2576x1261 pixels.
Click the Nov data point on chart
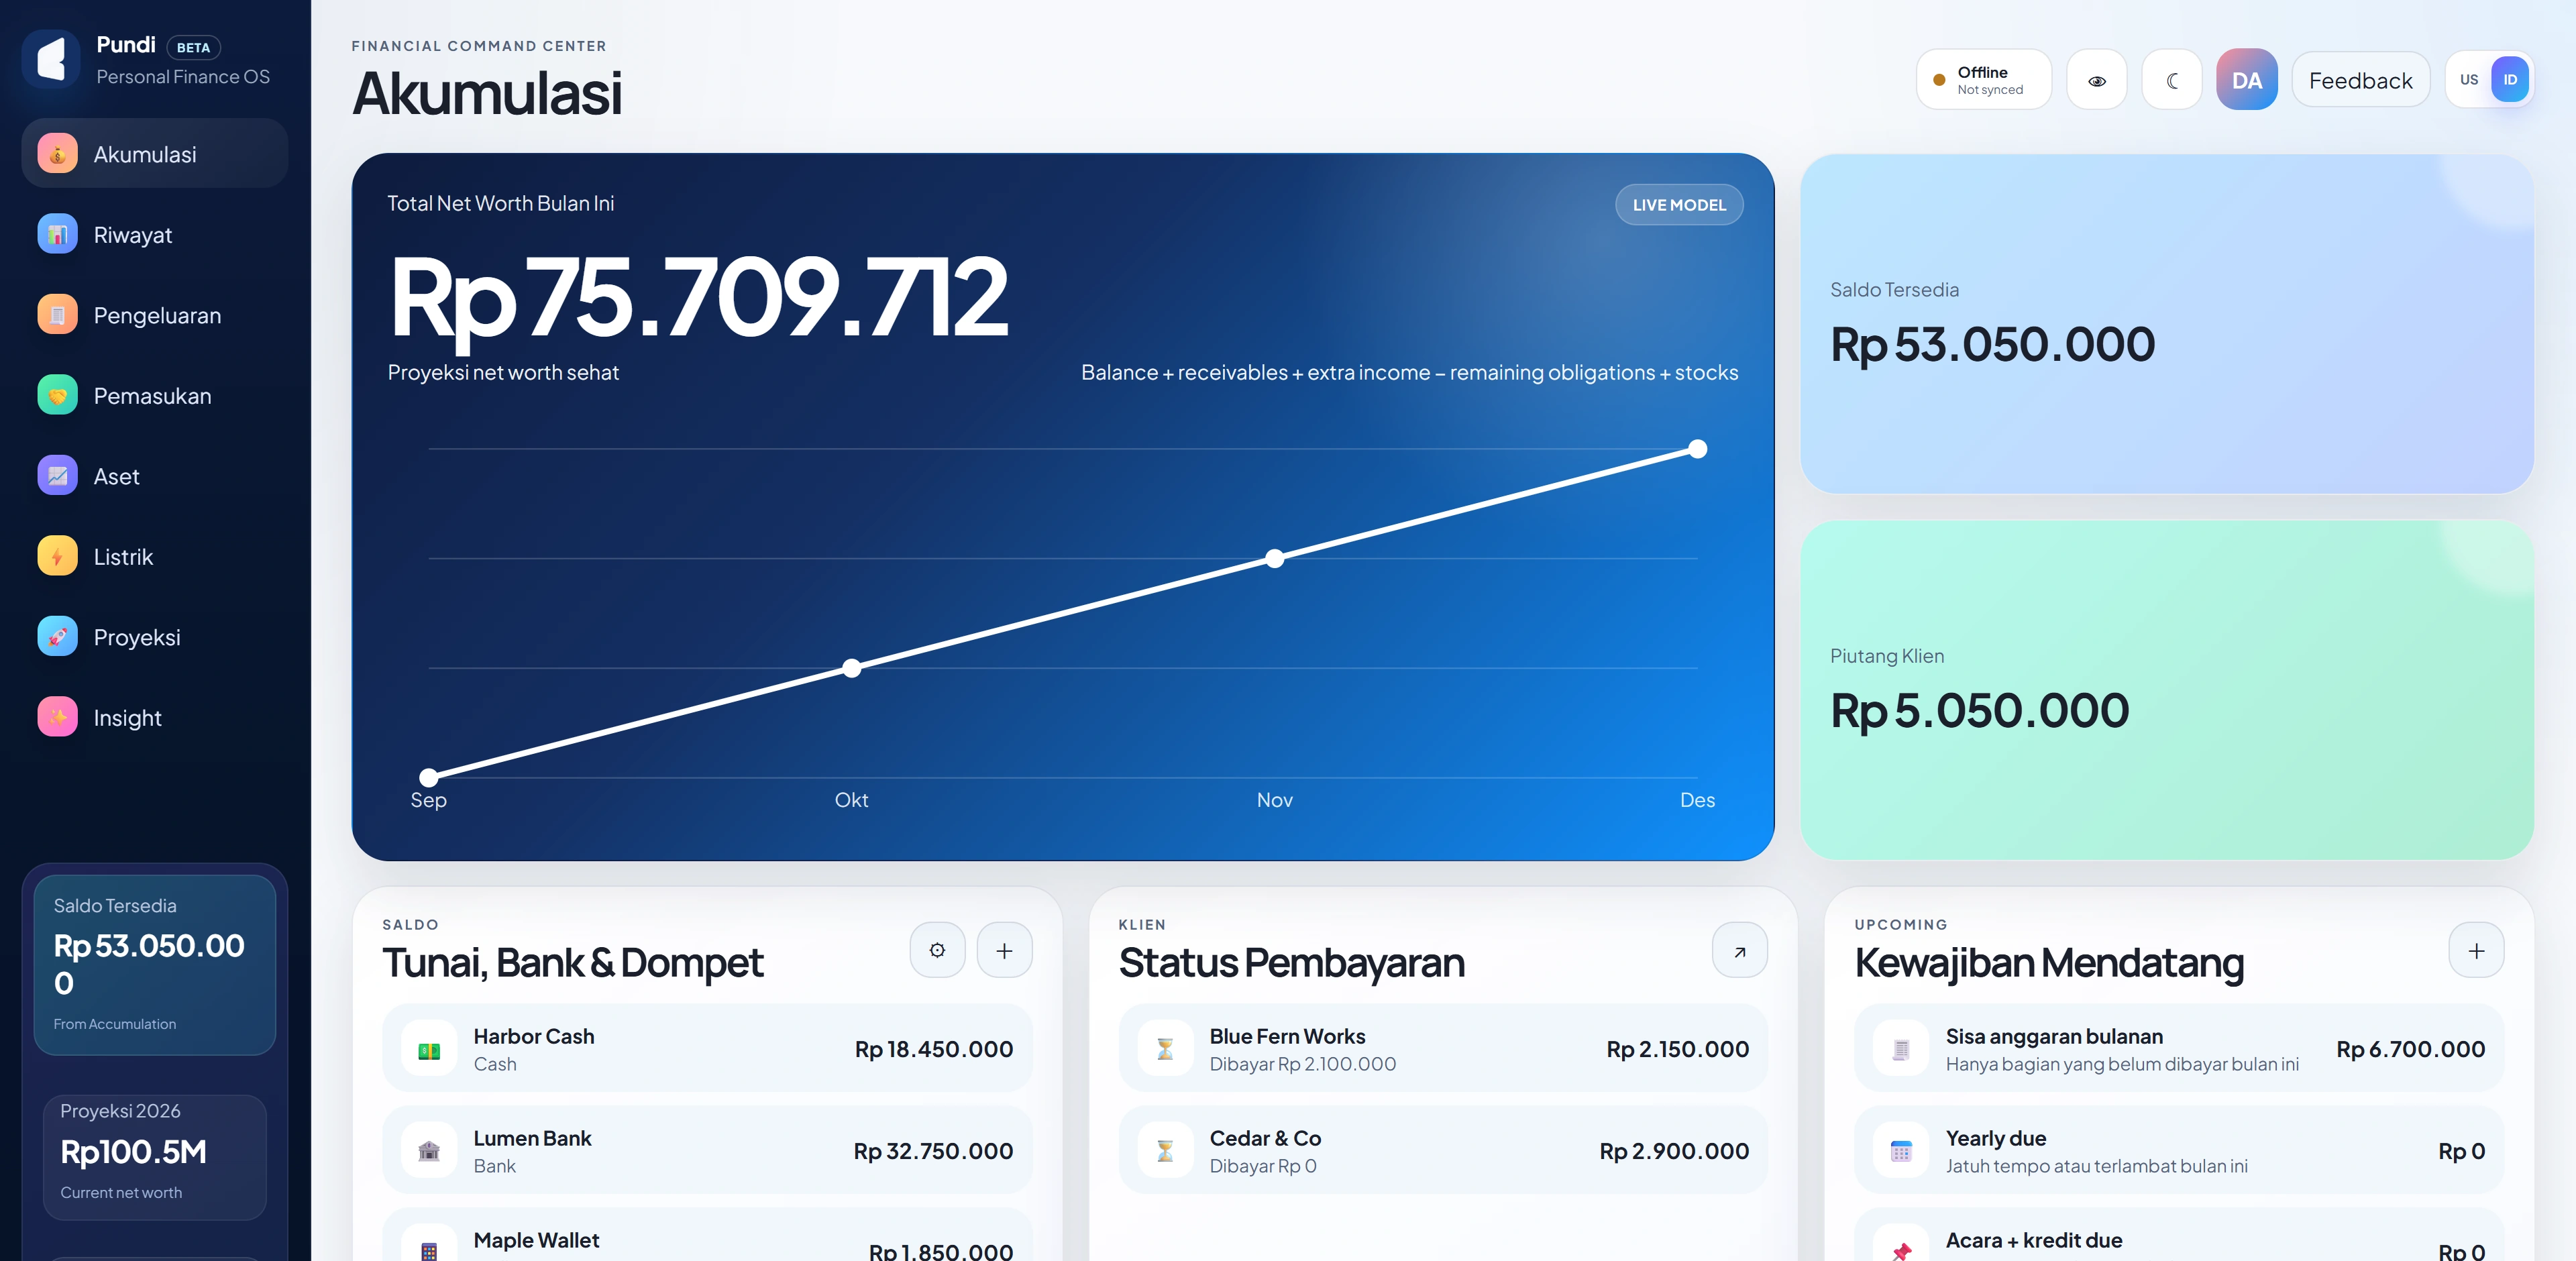1275,559
